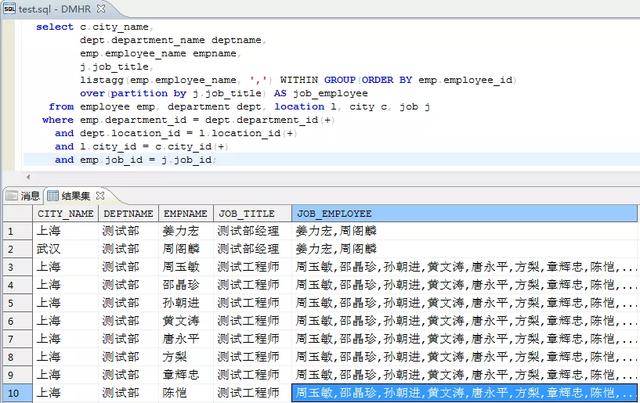Select result row number 1
The image size is (640, 403).
(x=18, y=231)
